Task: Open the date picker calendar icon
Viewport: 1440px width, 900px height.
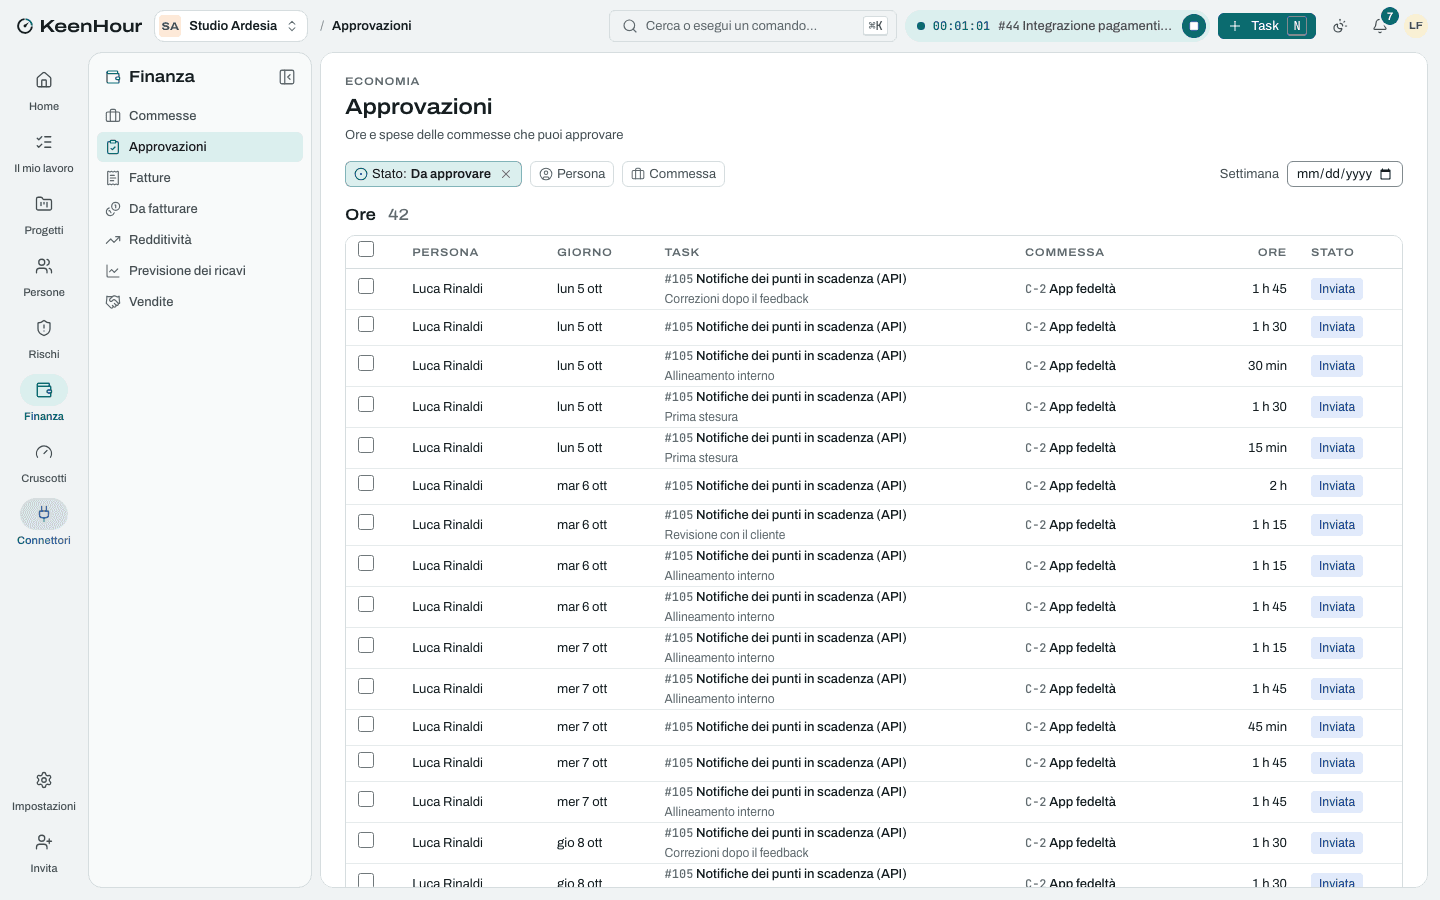Action: point(1385,174)
